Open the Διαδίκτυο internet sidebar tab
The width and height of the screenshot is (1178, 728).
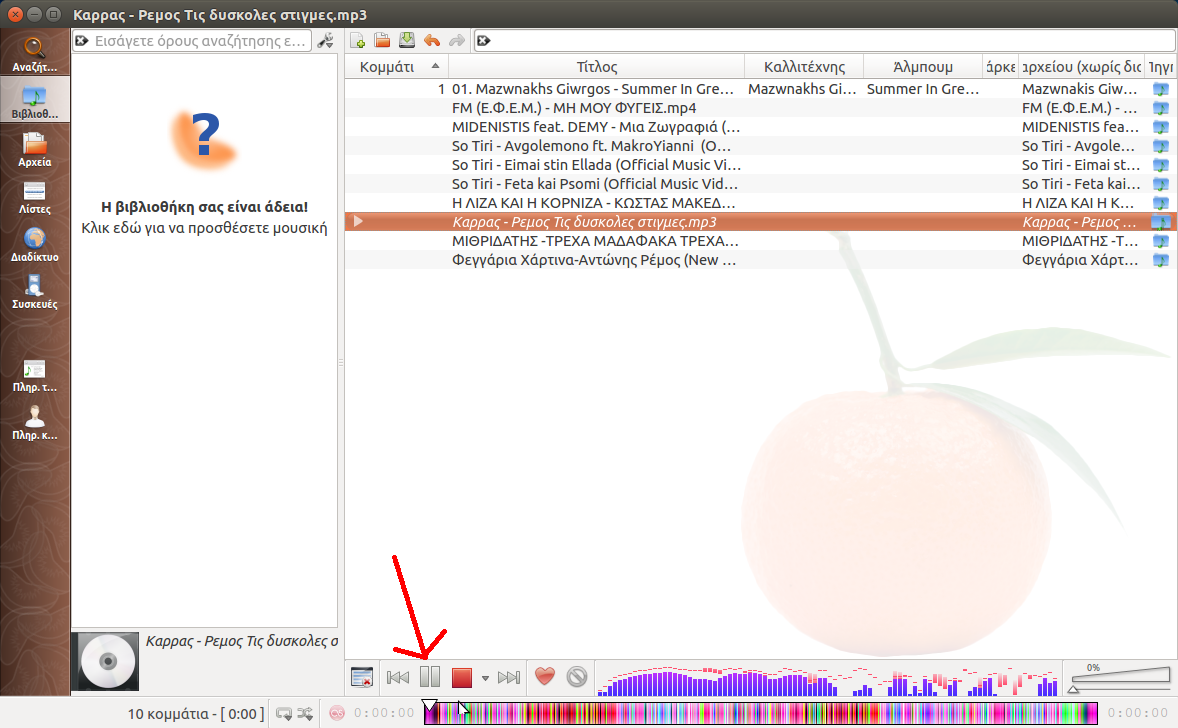(35, 243)
